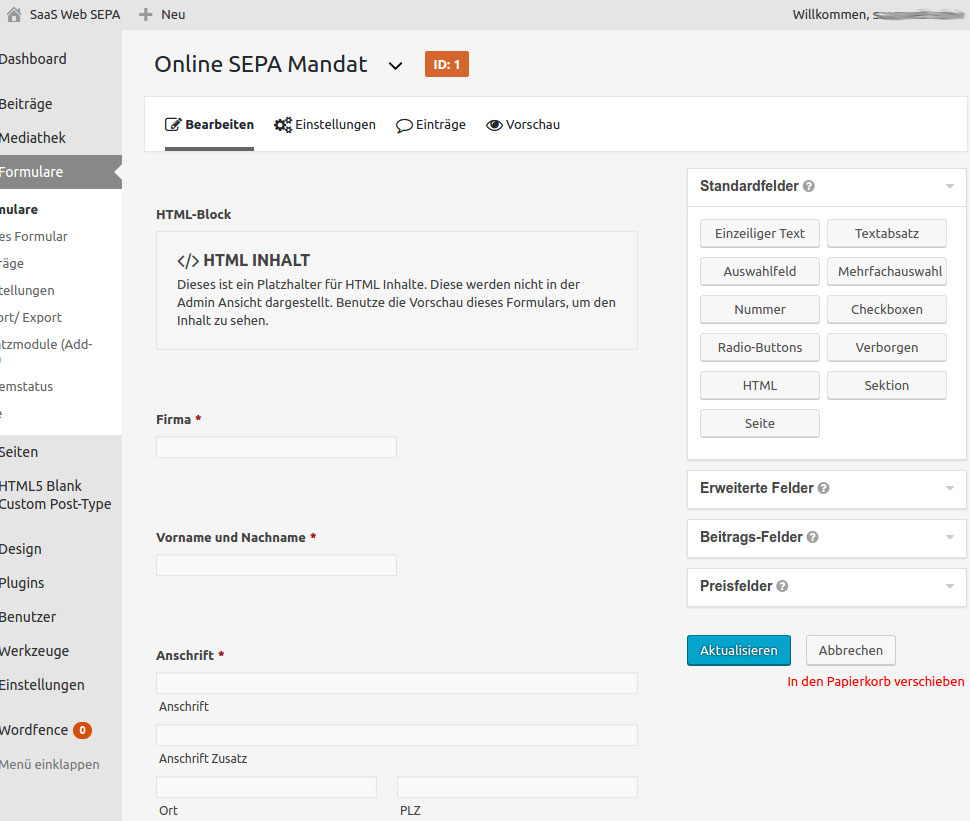Collapse the Standardfelder panel arrow
Screen dimensions: 970x821
950,186
